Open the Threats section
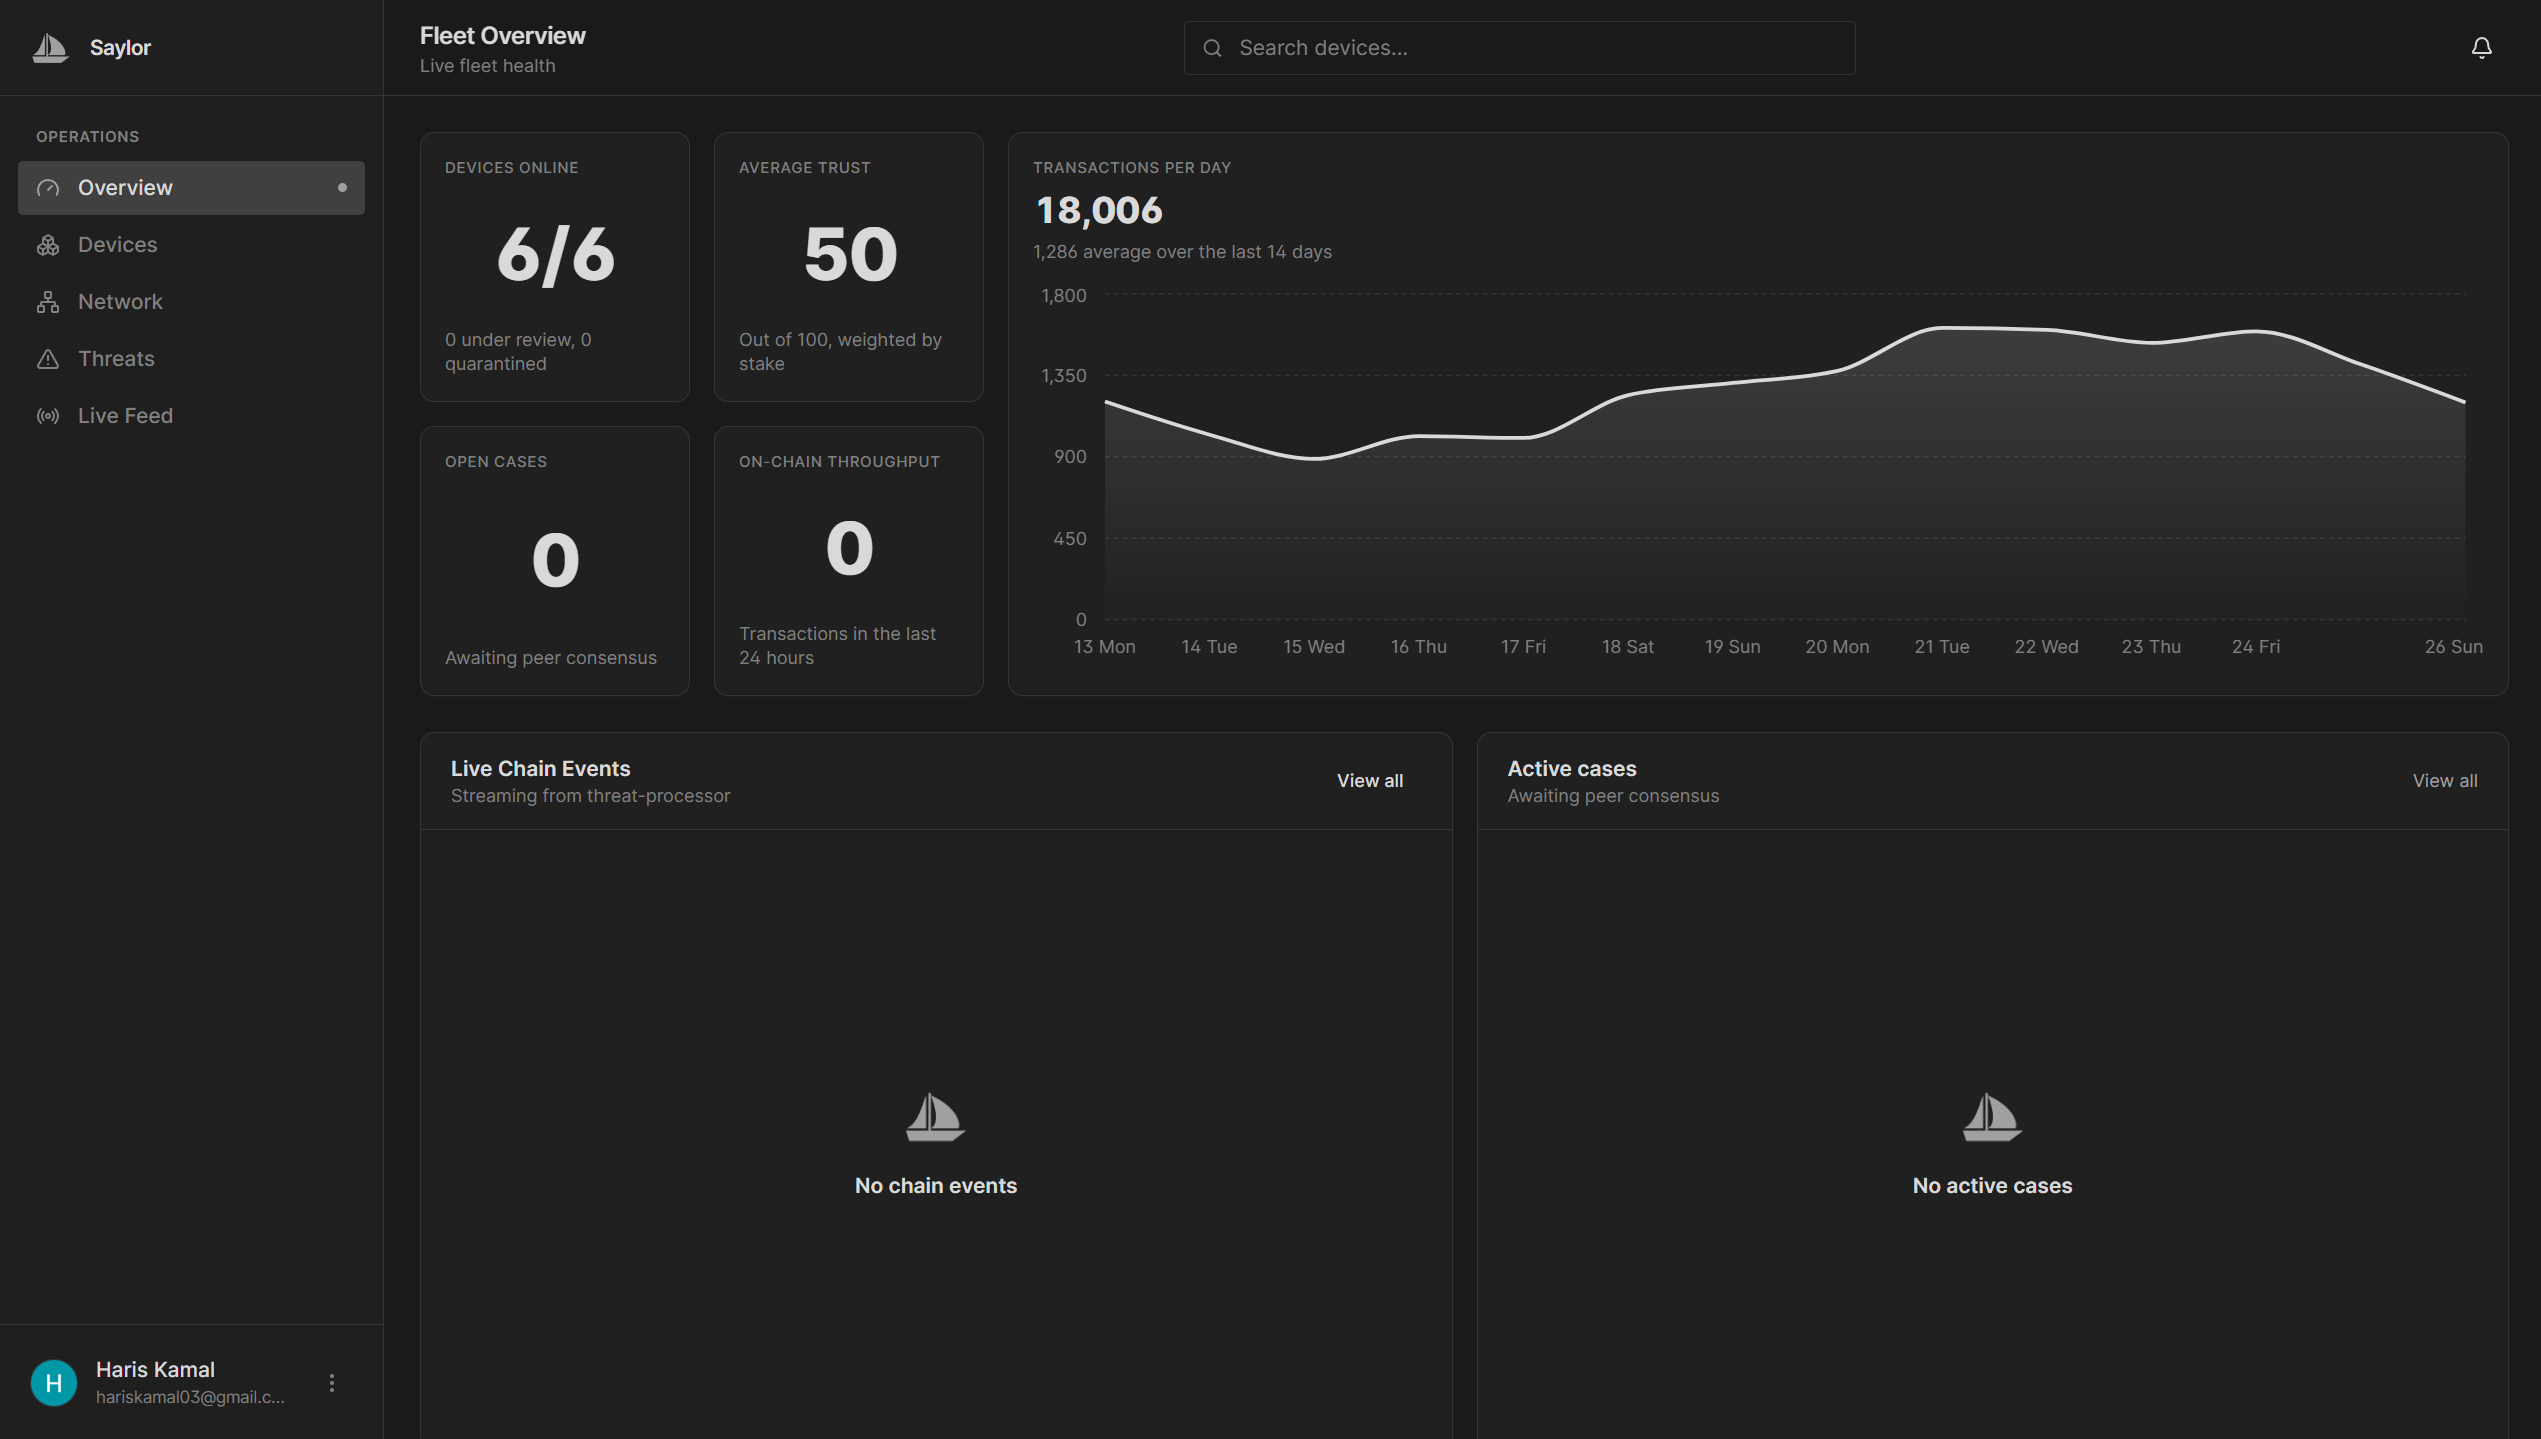The width and height of the screenshot is (2541, 1439). pos(117,359)
